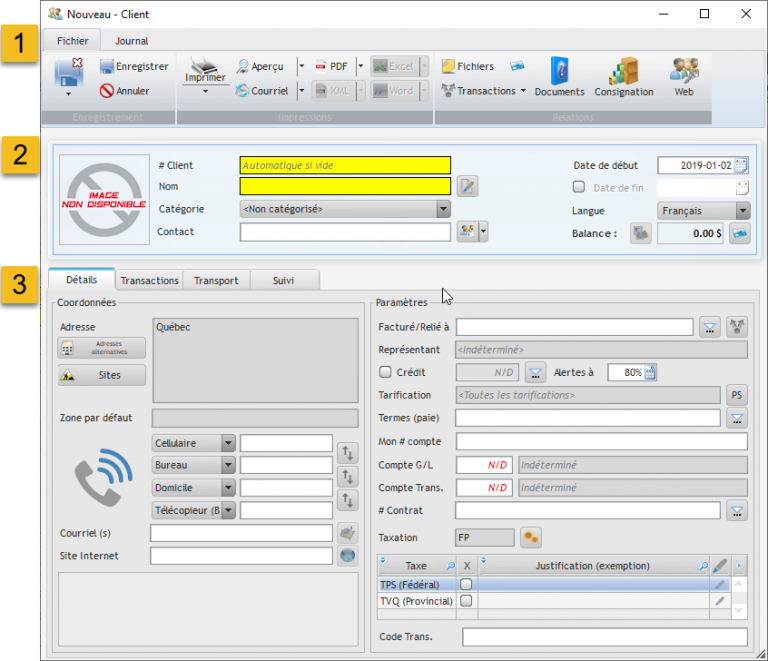This screenshot has height=661, width=768.
Task: Click the PS button beside Tarification
Action: point(737,395)
